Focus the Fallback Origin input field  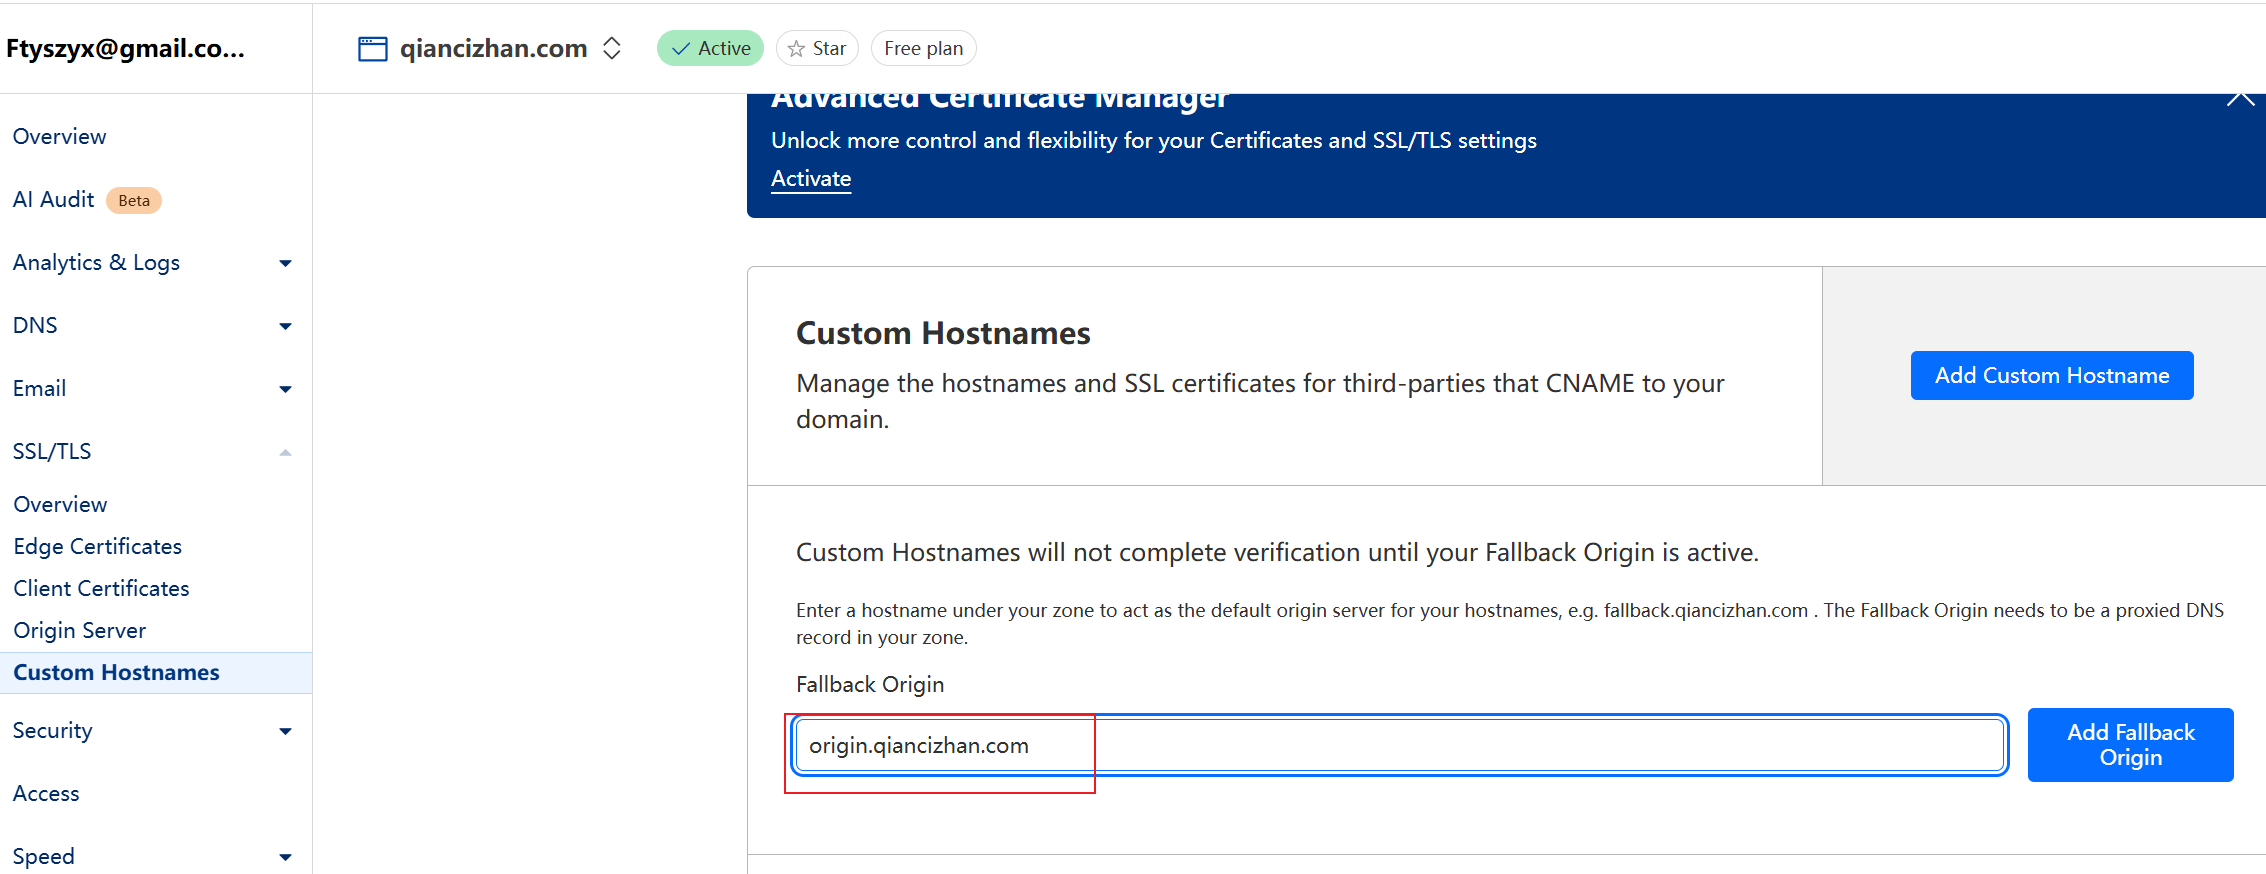tap(1400, 745)
